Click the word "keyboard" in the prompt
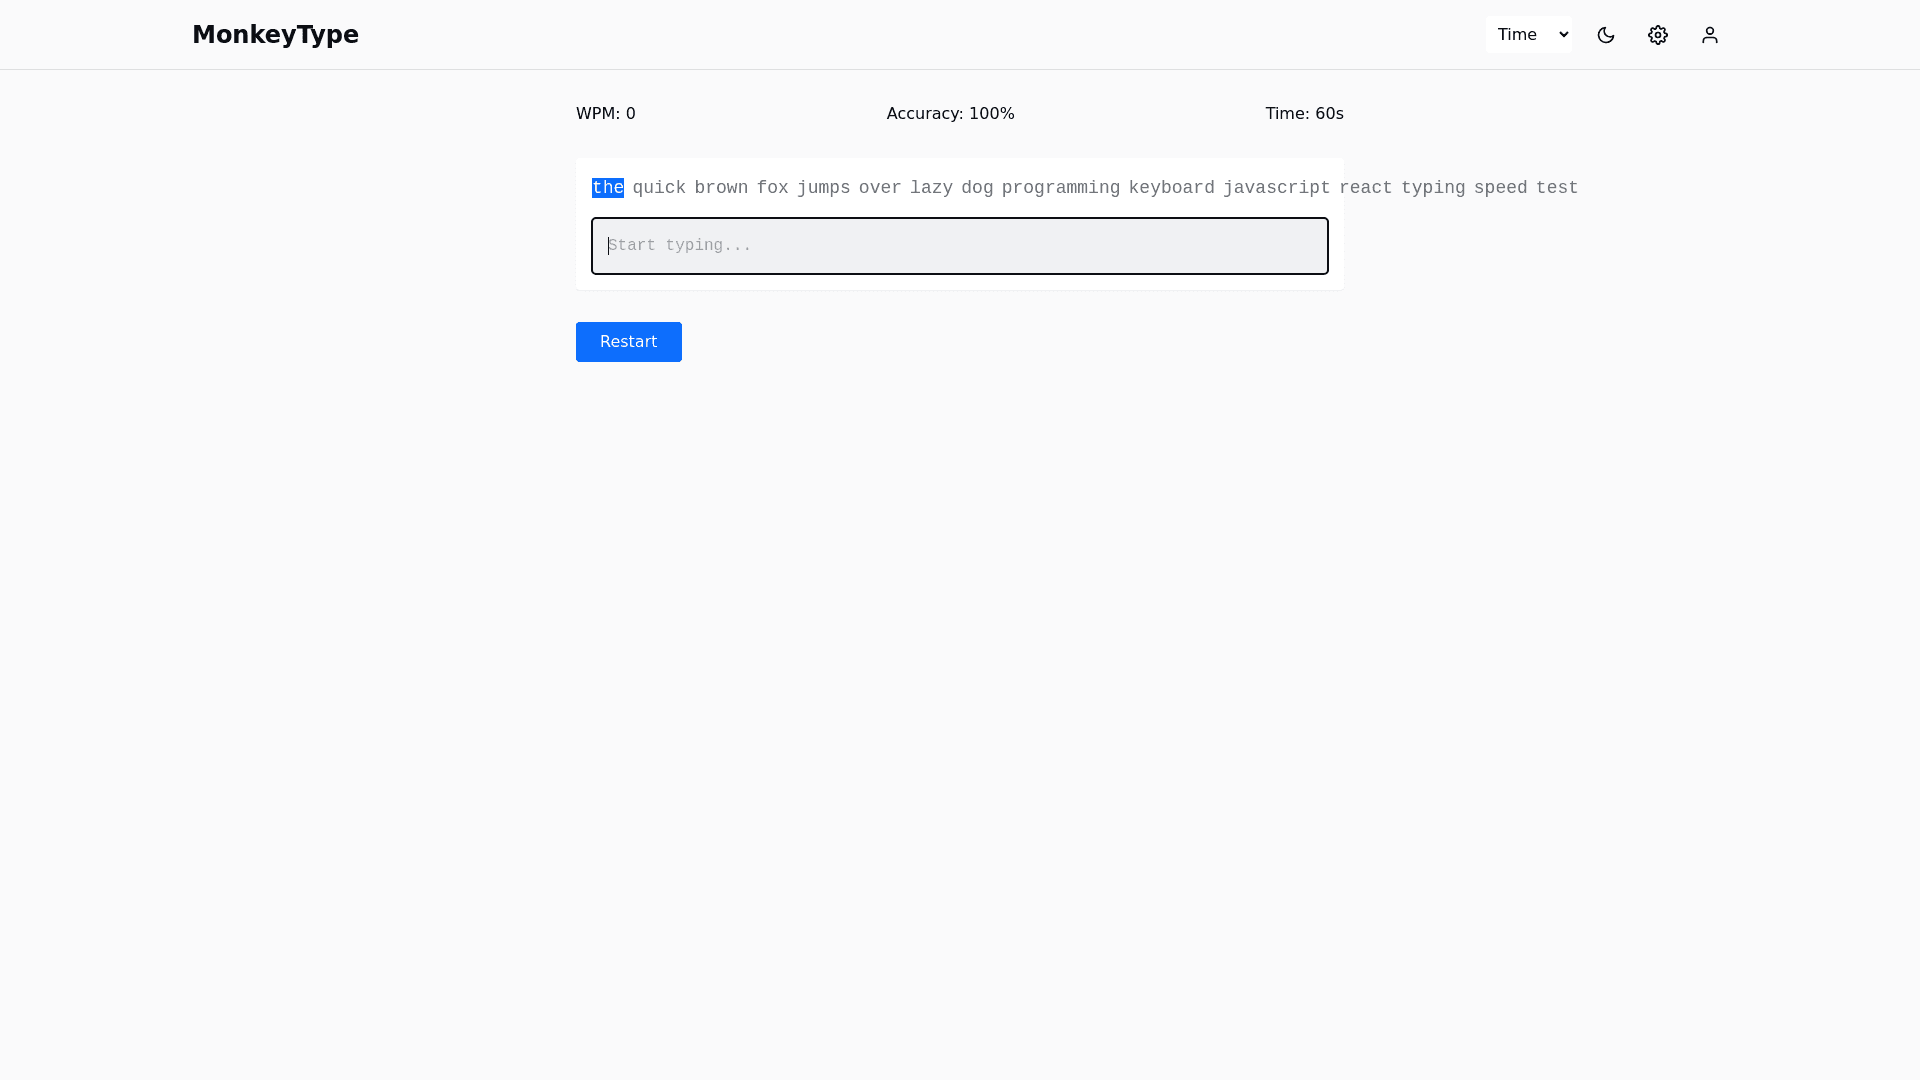Screen dimensions: 1920x1080 click(1171, 188)
